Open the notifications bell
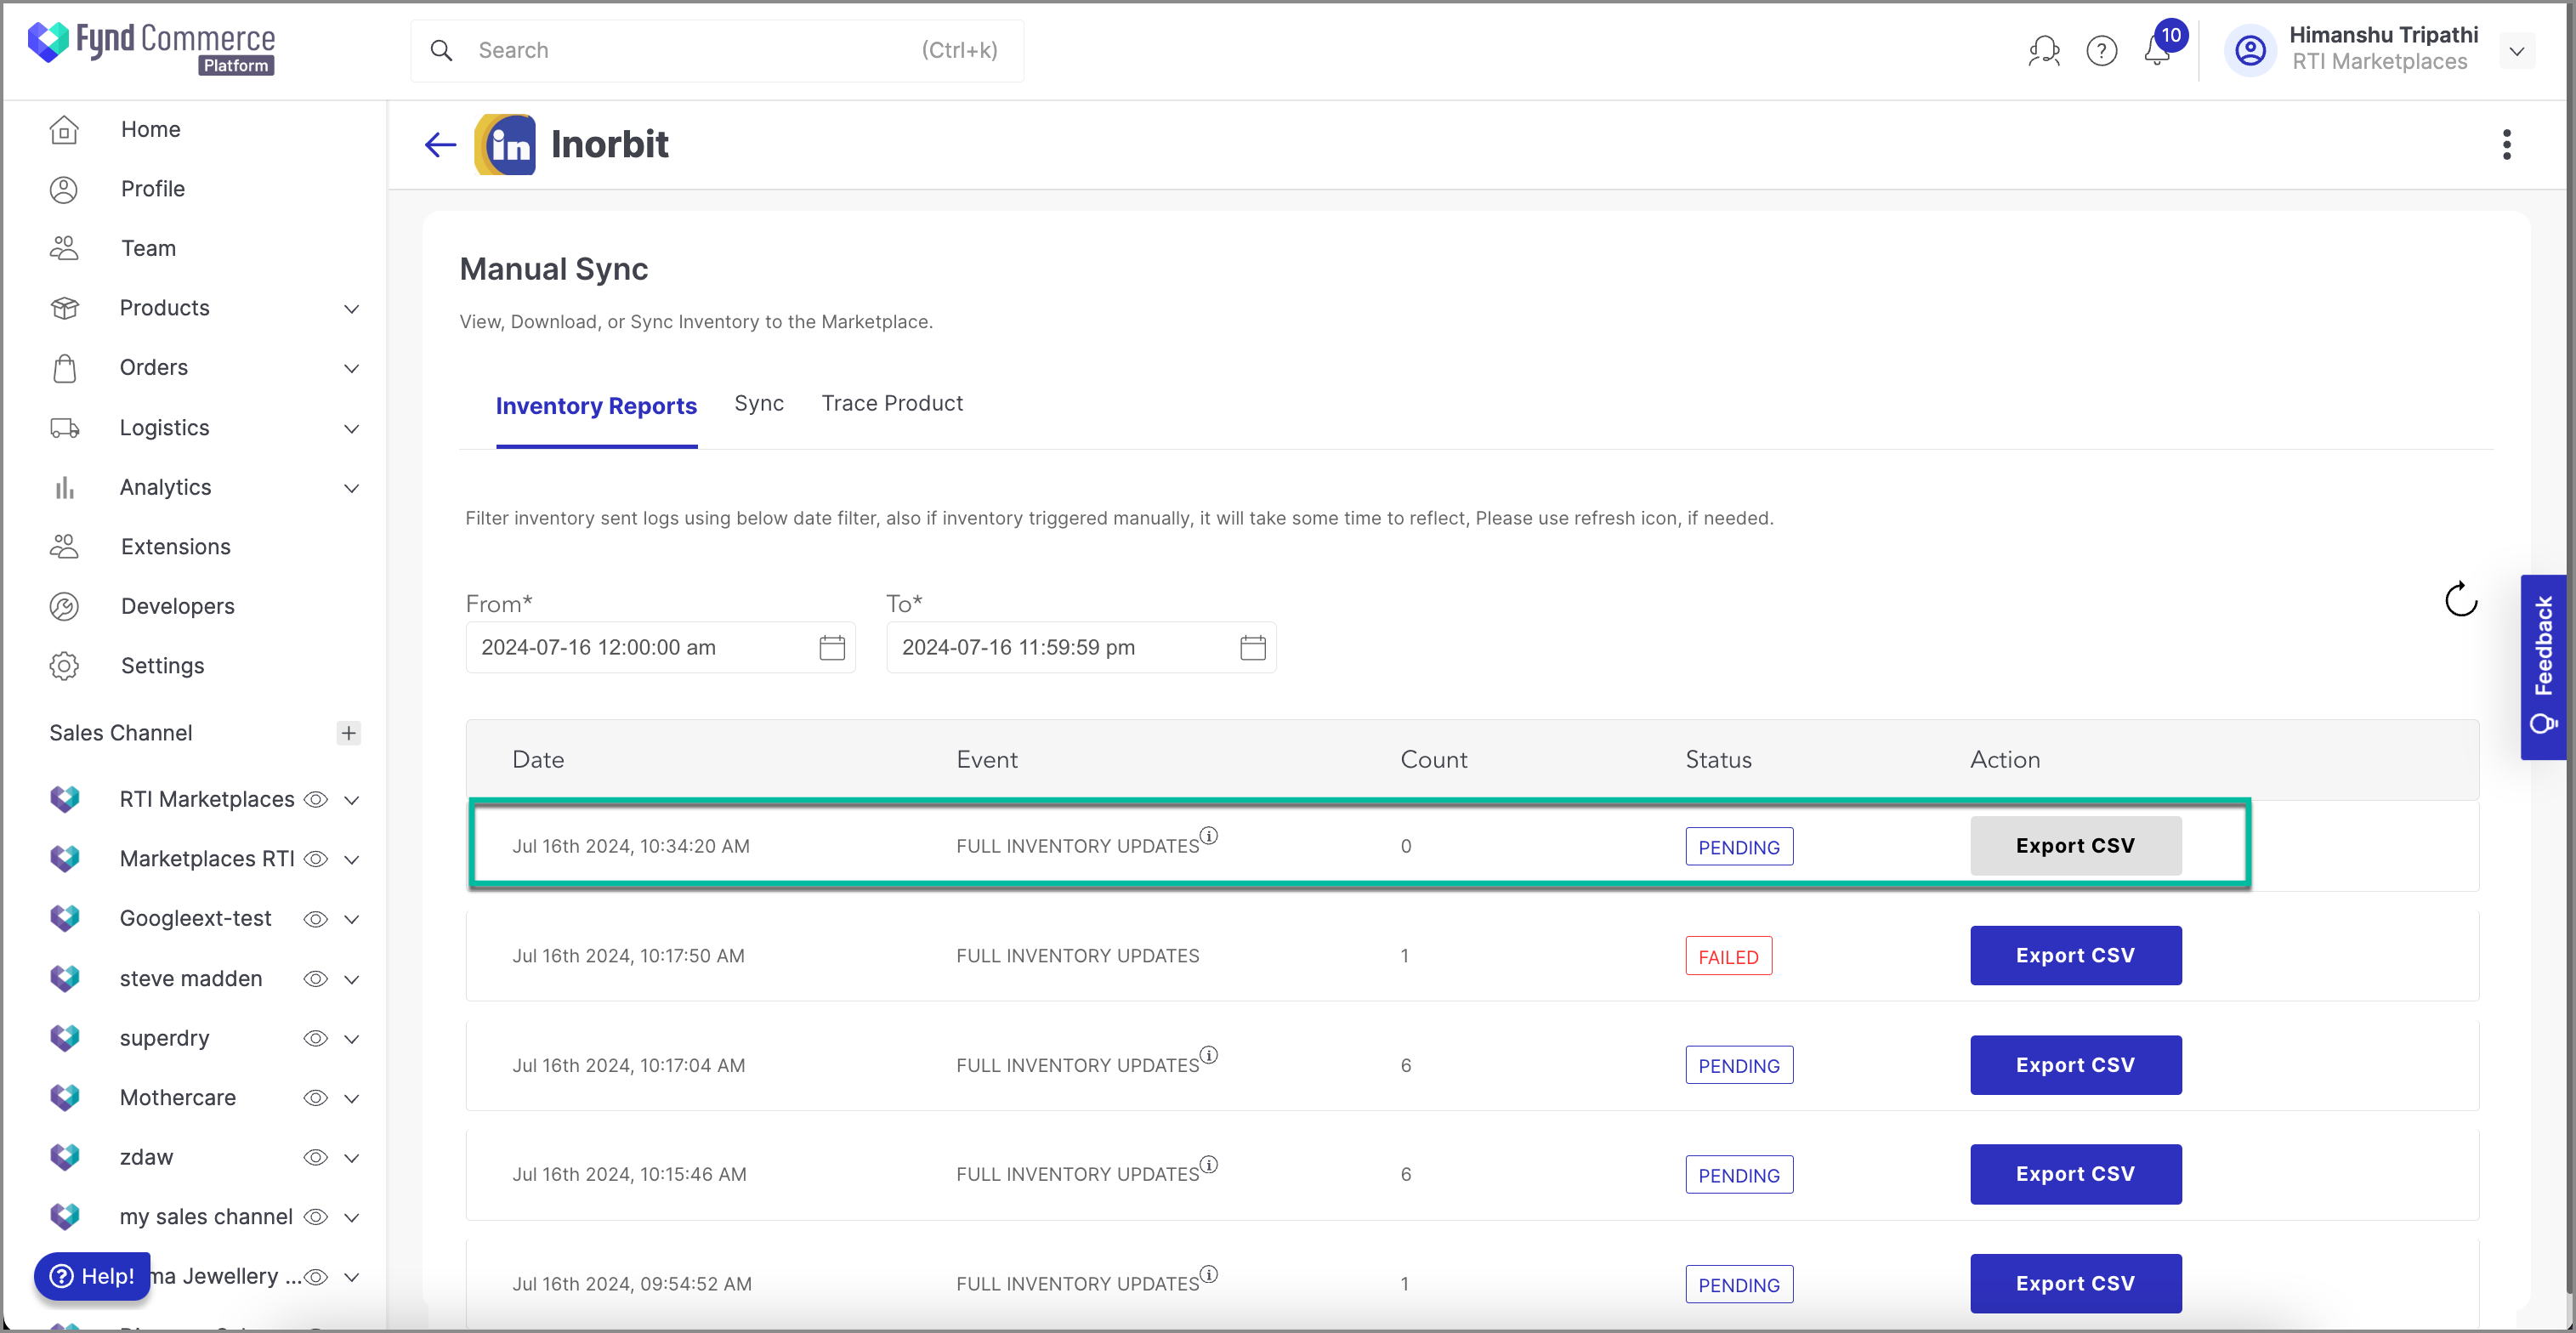The image size is (2576, 1333). click(x=2157, y=50)
